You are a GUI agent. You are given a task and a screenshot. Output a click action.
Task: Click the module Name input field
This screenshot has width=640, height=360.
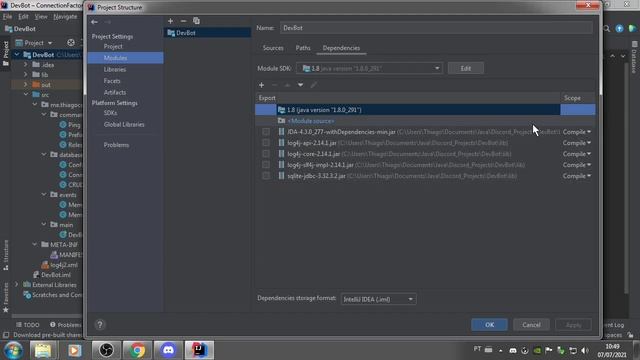point(436,28)
